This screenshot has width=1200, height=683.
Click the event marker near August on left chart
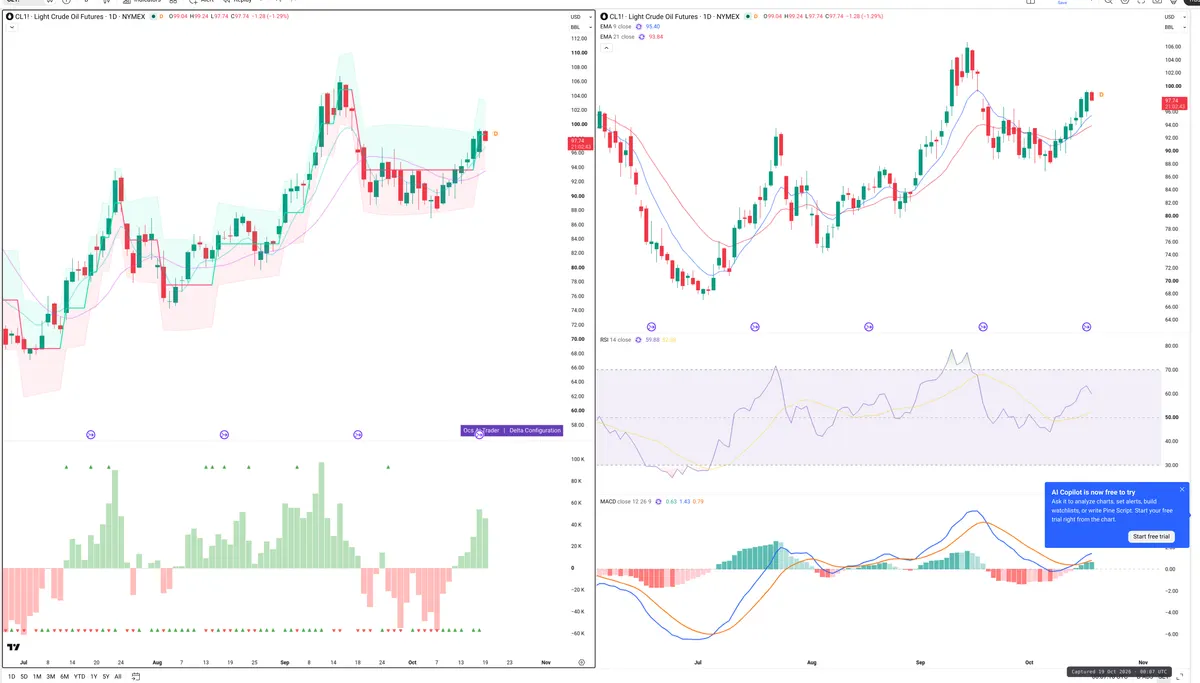[224, 434]
